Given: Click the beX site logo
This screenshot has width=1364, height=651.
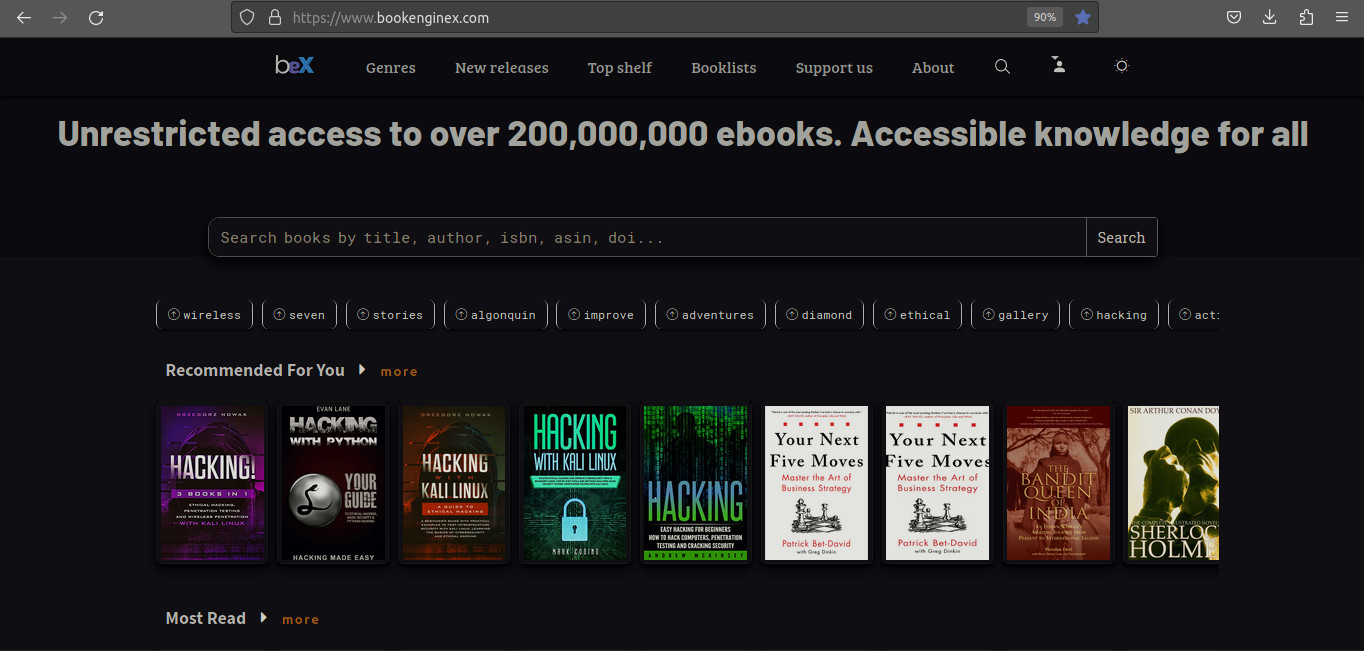Looking at the screenshot, I should 294,66.
